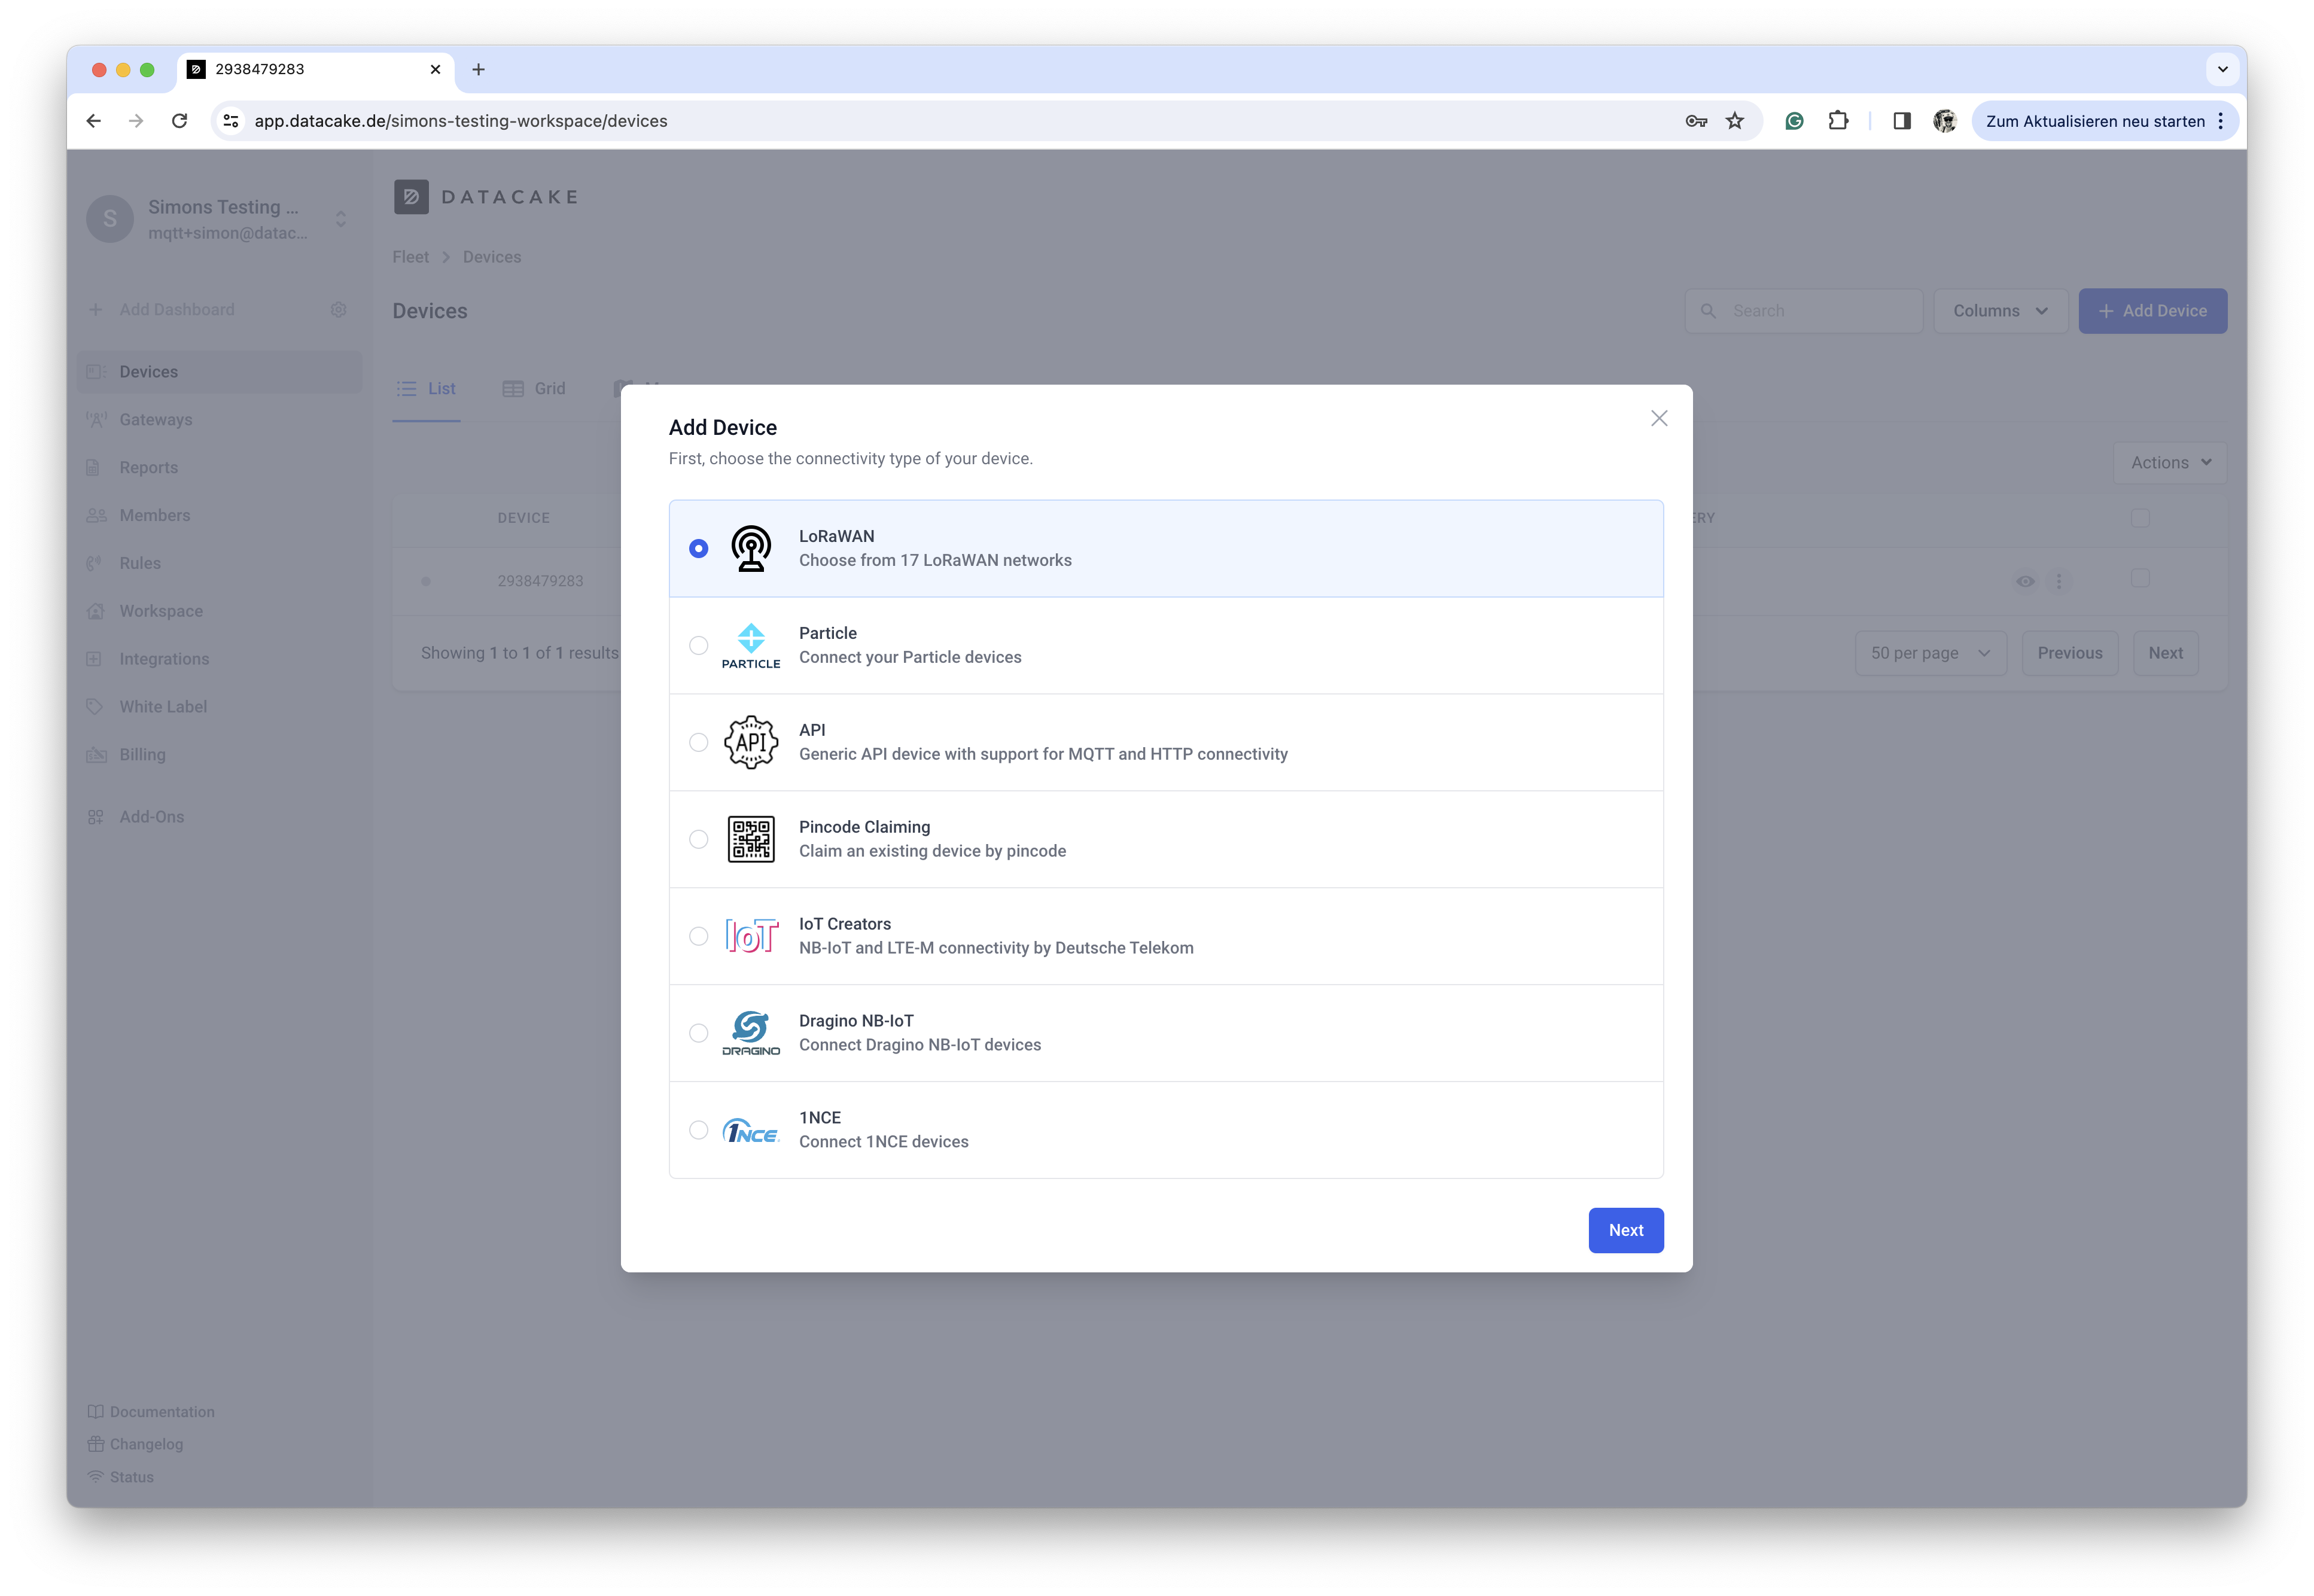Click the API gear icon

tap(750, 742)
